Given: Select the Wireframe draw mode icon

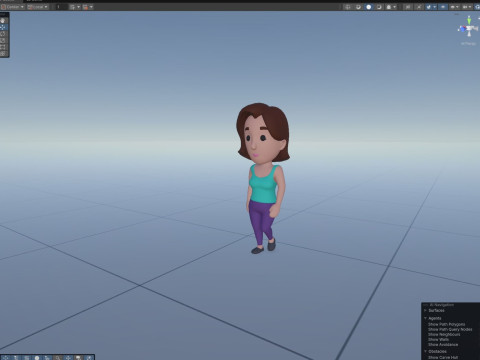Looking at the screenshot, I should click(x=348, y=7).
